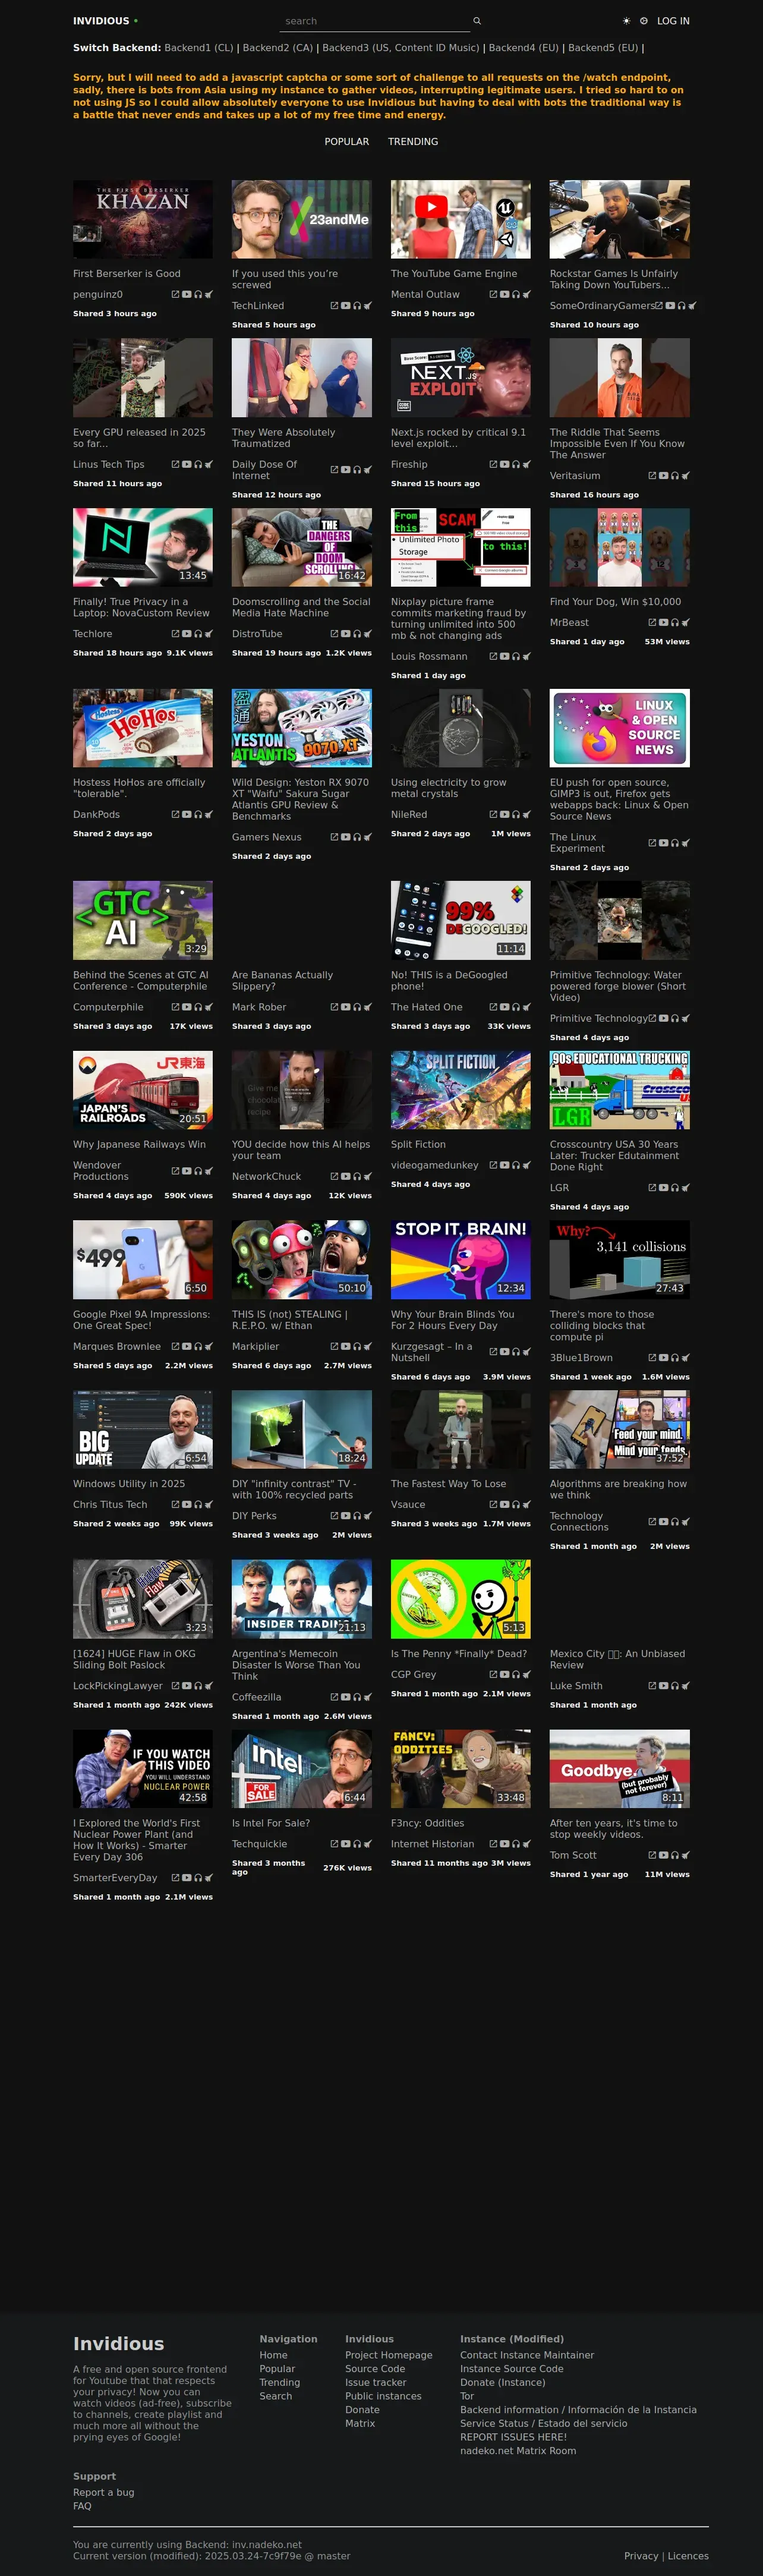Switch to Backend5 (EU)
The height and width of the screenshot is (2576, 763).
coord(603,47)
